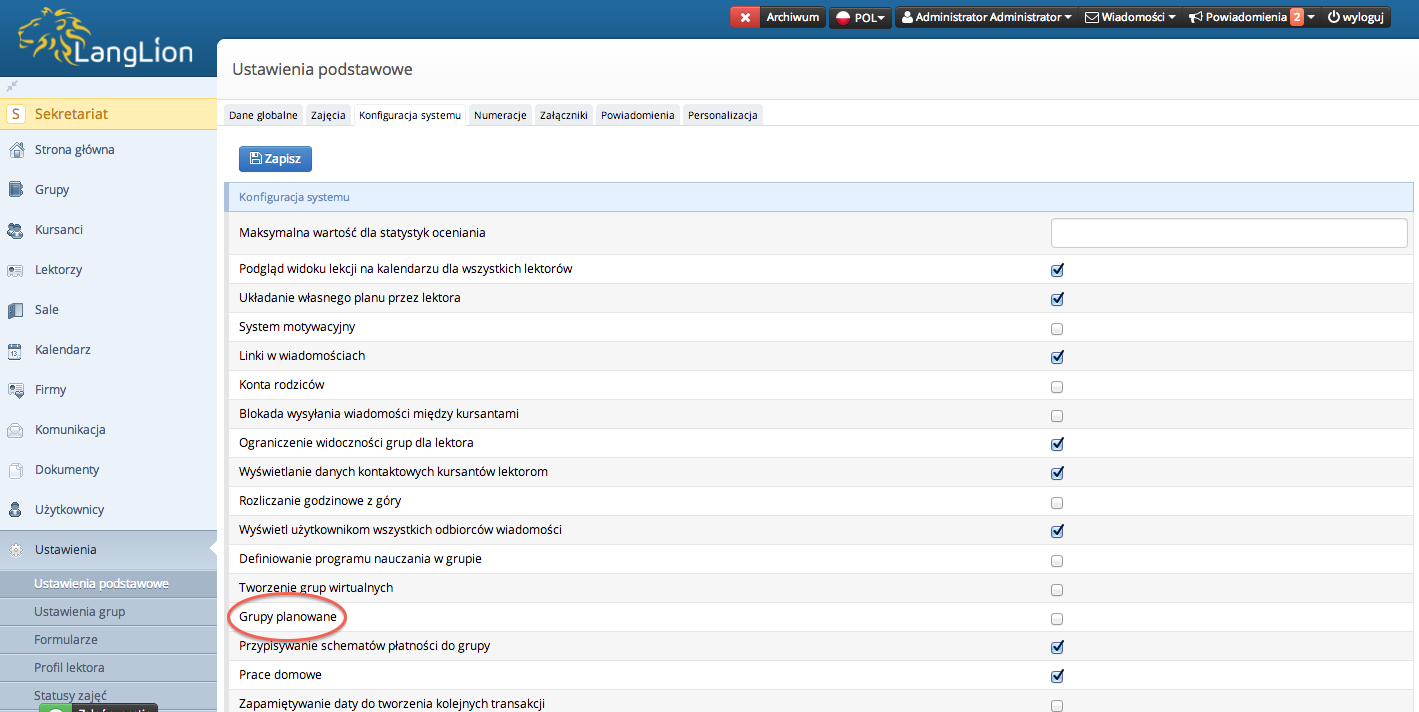Uncheck the Prace domowe option
The height and width of the screenshot is (712, 1419).
click(1057, 676)
